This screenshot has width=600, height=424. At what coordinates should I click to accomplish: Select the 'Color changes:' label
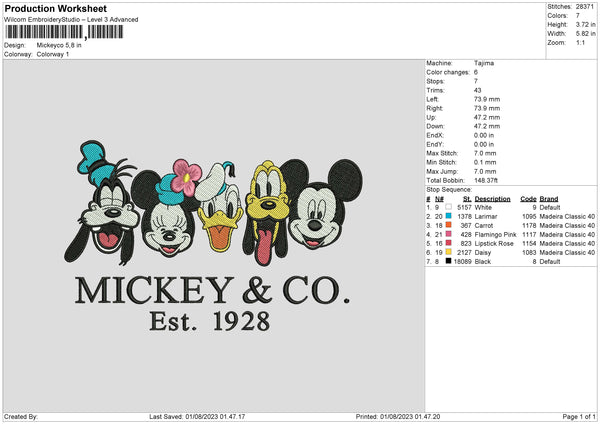tap(448, 72)
